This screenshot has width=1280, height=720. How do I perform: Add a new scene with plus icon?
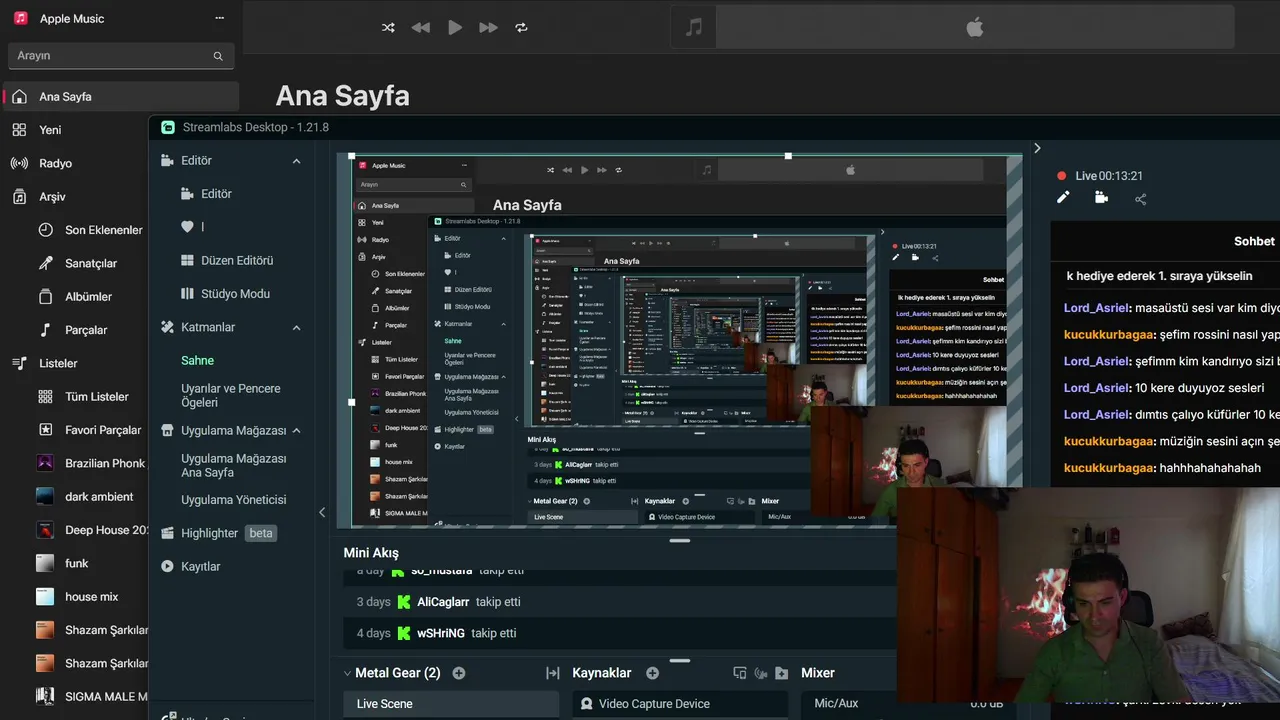[x=459, y=673]
